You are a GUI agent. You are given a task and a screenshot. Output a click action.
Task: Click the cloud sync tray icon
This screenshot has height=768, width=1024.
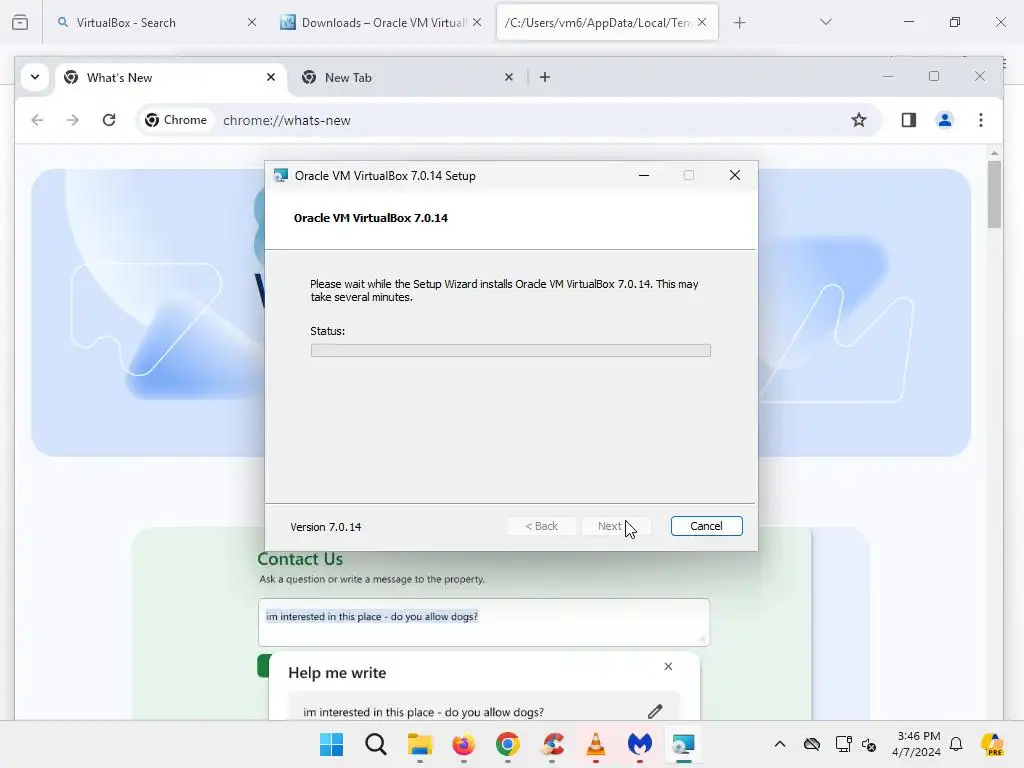(812, 744)
